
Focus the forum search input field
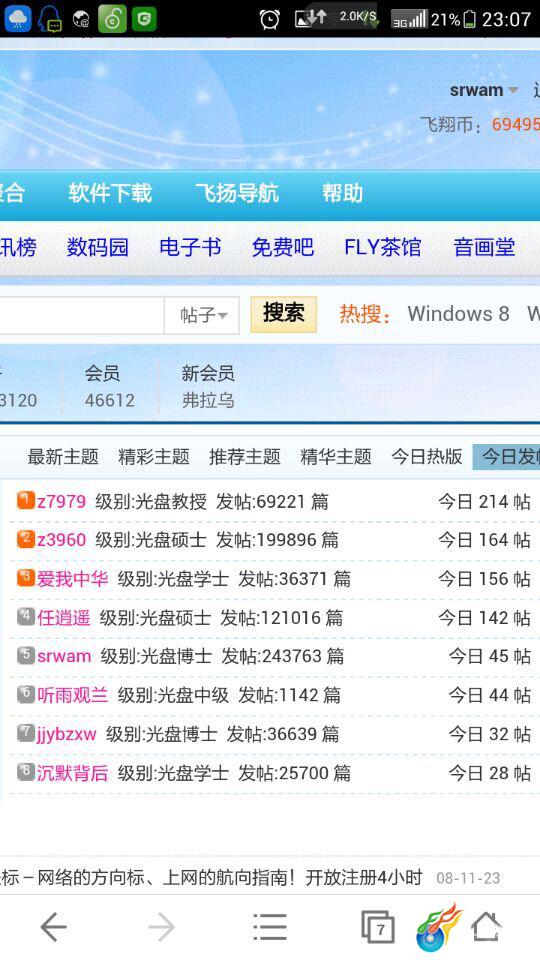[x=81, y=315]
